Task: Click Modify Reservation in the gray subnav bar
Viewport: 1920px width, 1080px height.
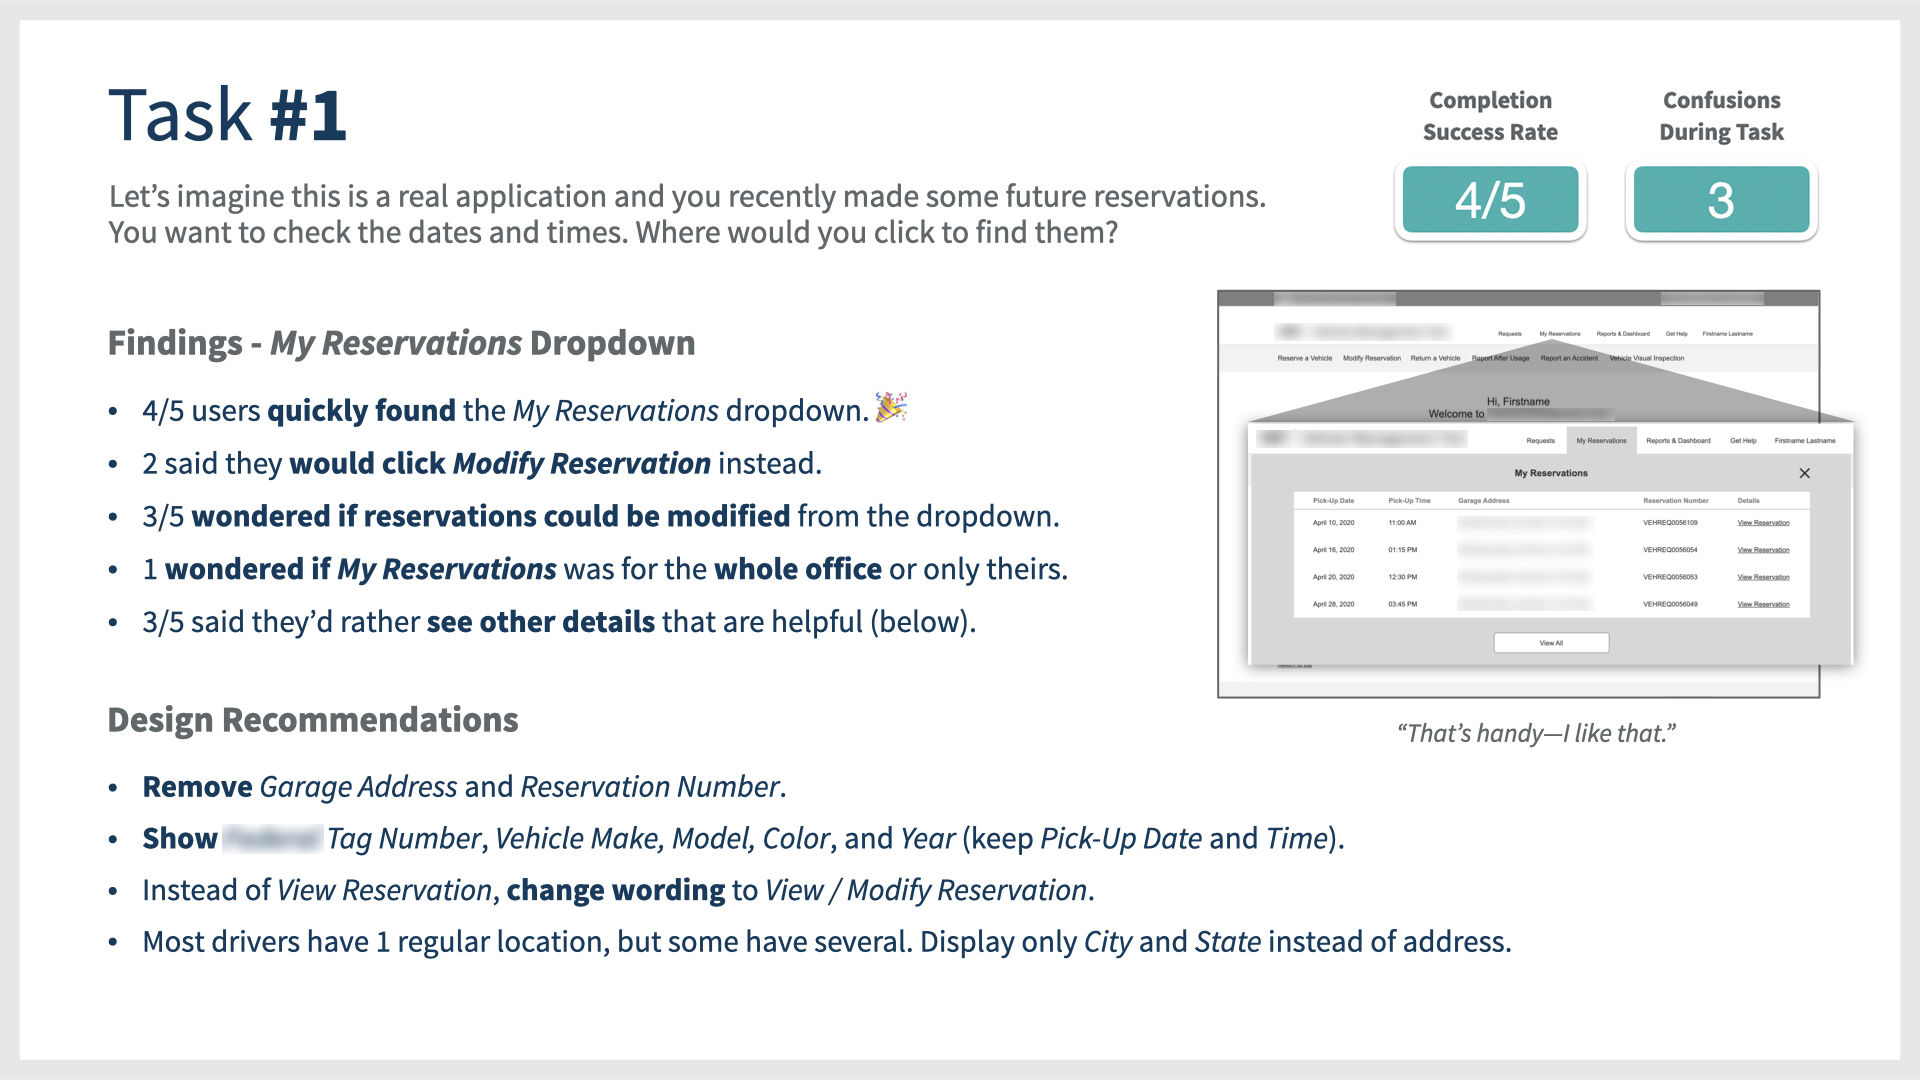Action: point(1371,358)
